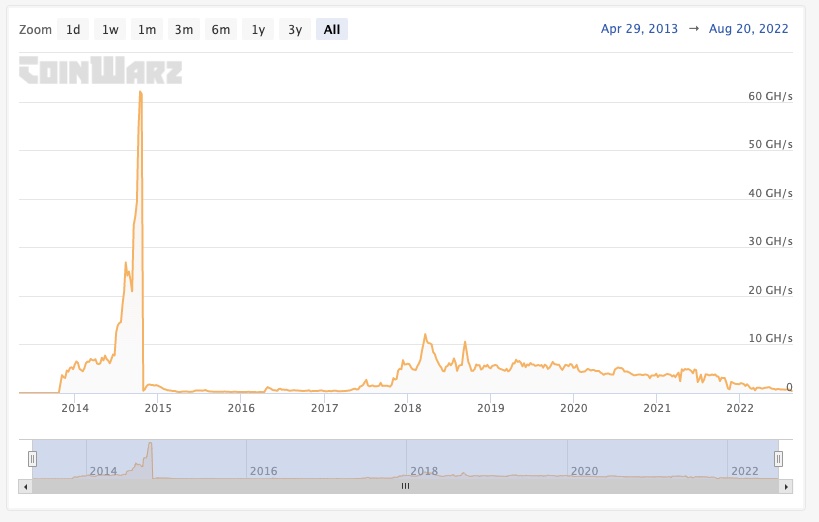Click the left navigator range handle

[32, 459]
